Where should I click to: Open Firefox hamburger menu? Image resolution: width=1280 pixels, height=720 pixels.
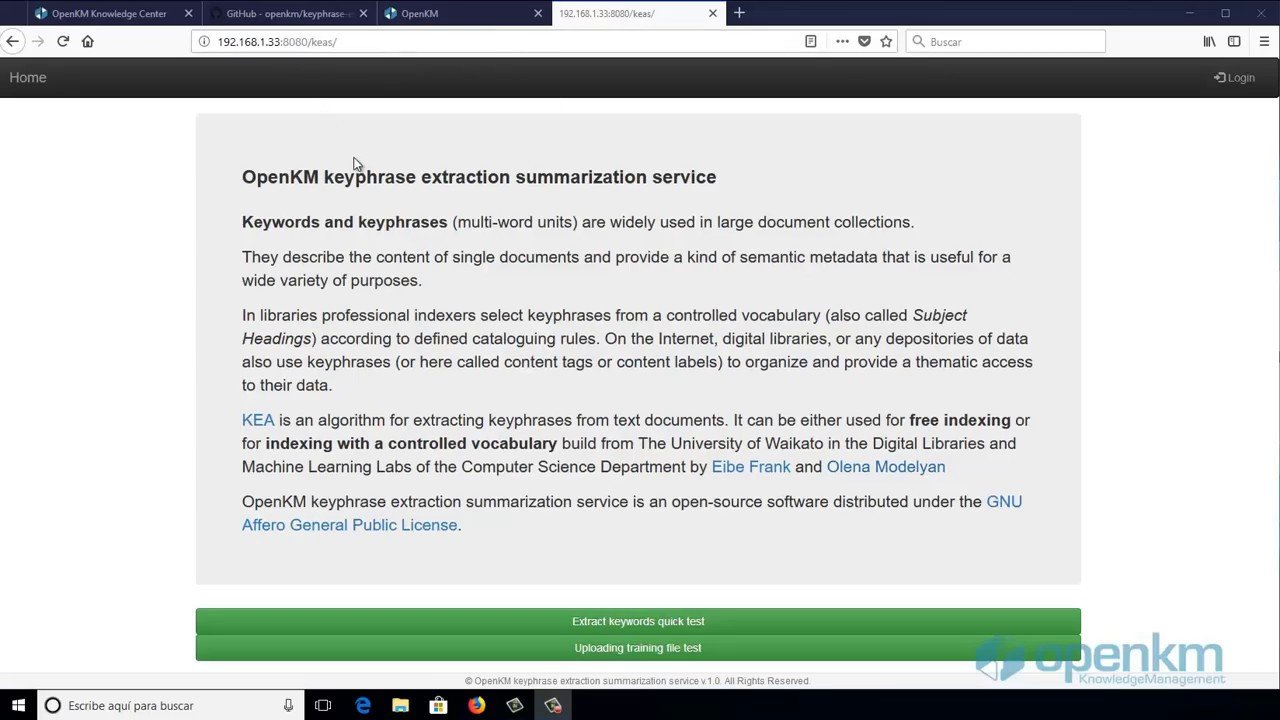pyautogui.click(x=1264, y=41)
